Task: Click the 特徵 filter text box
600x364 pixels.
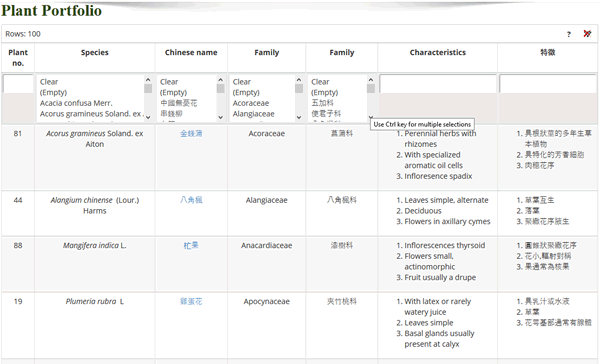Action: coord(548,83)
